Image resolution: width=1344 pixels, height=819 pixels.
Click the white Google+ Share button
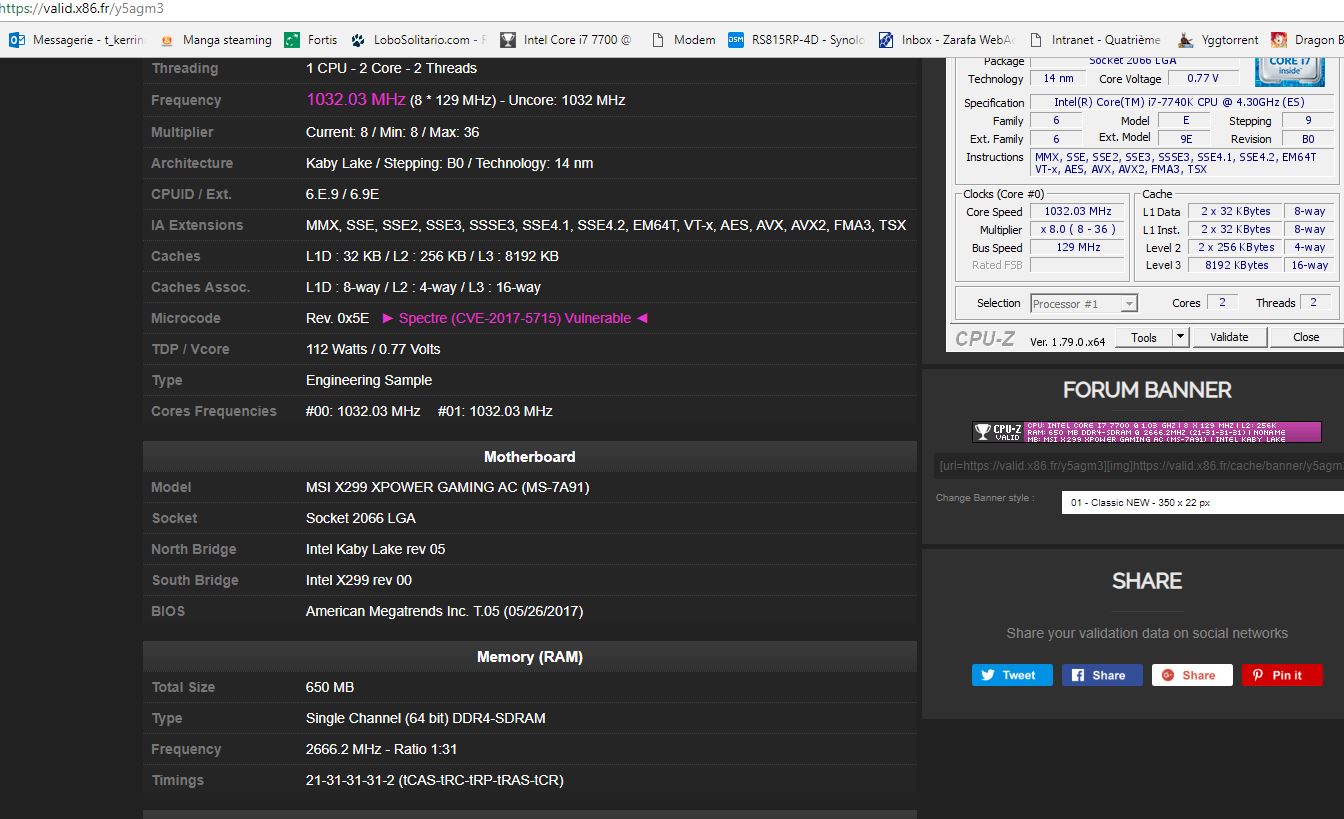[1192, 675]
